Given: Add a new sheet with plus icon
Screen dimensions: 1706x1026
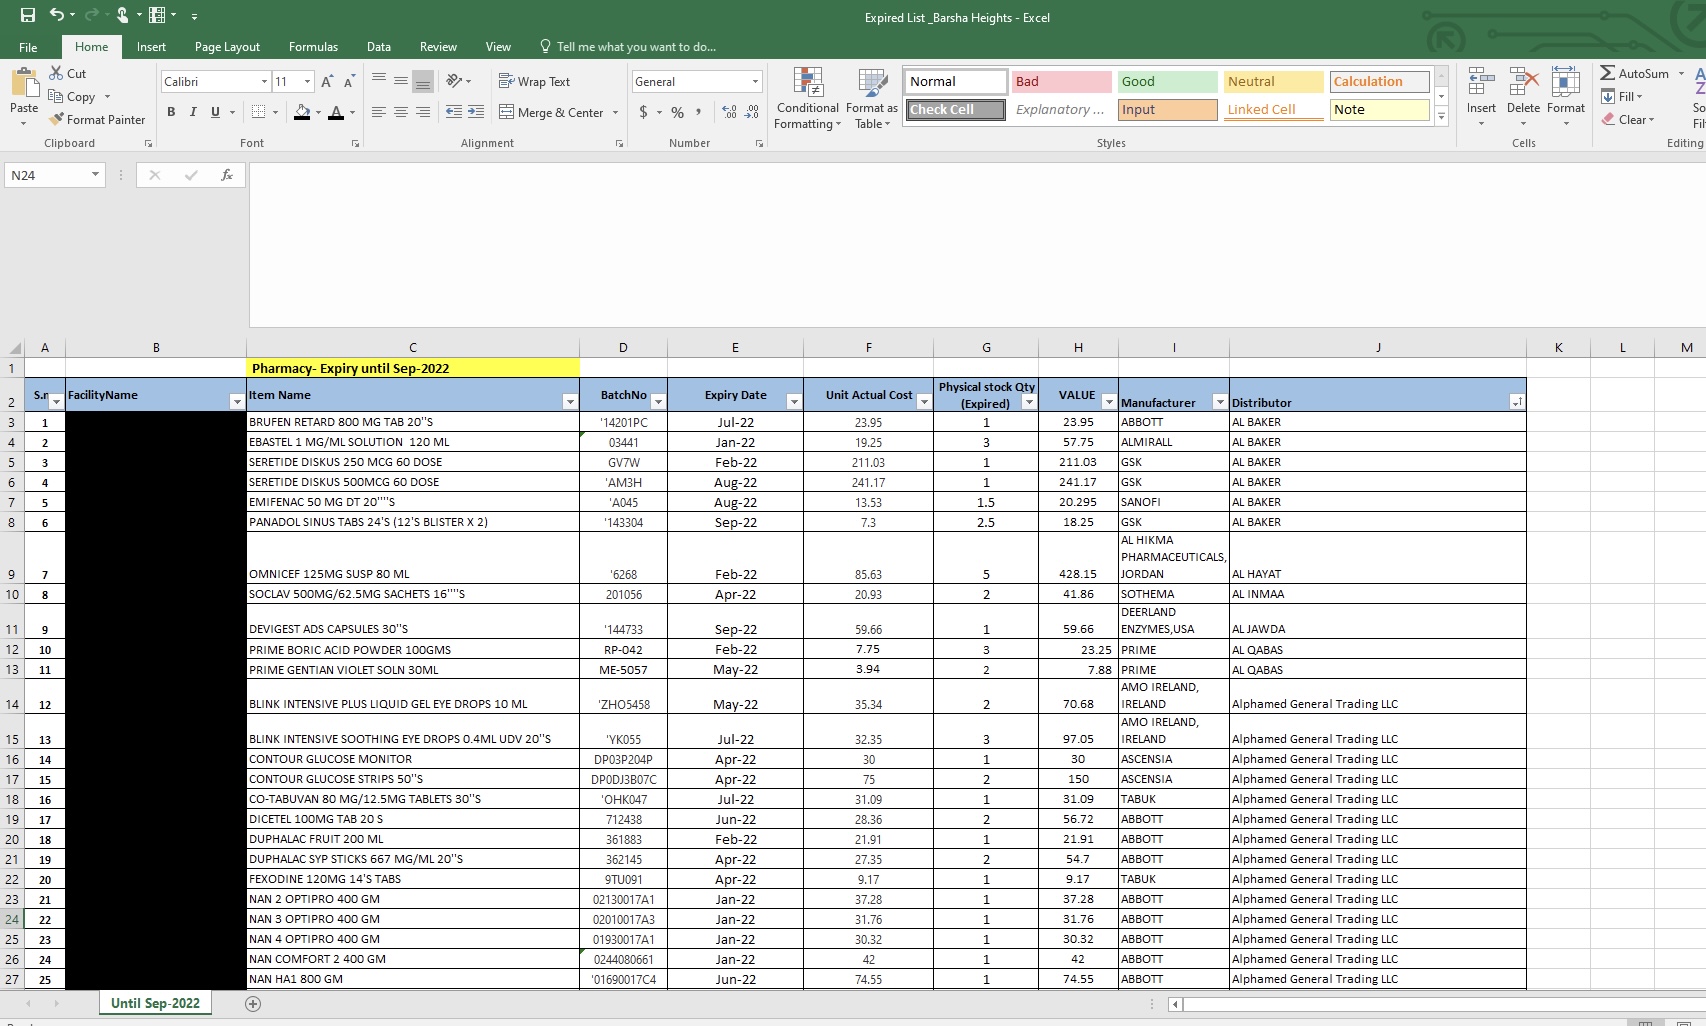Looking at the screenshot, I should (x=253, y=1003).
